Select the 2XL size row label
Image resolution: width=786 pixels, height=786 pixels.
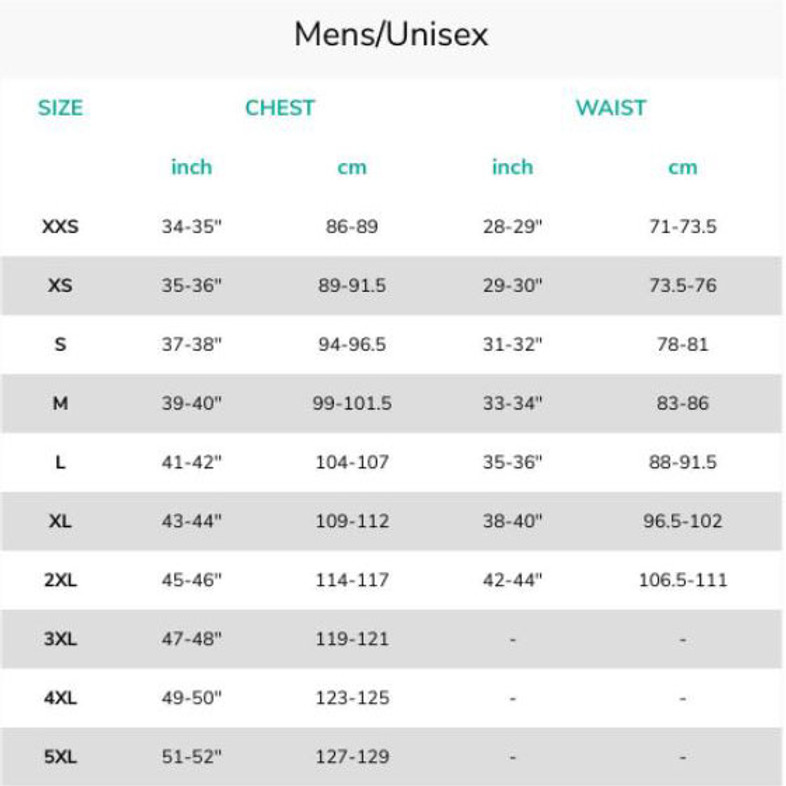pos(60,580)
